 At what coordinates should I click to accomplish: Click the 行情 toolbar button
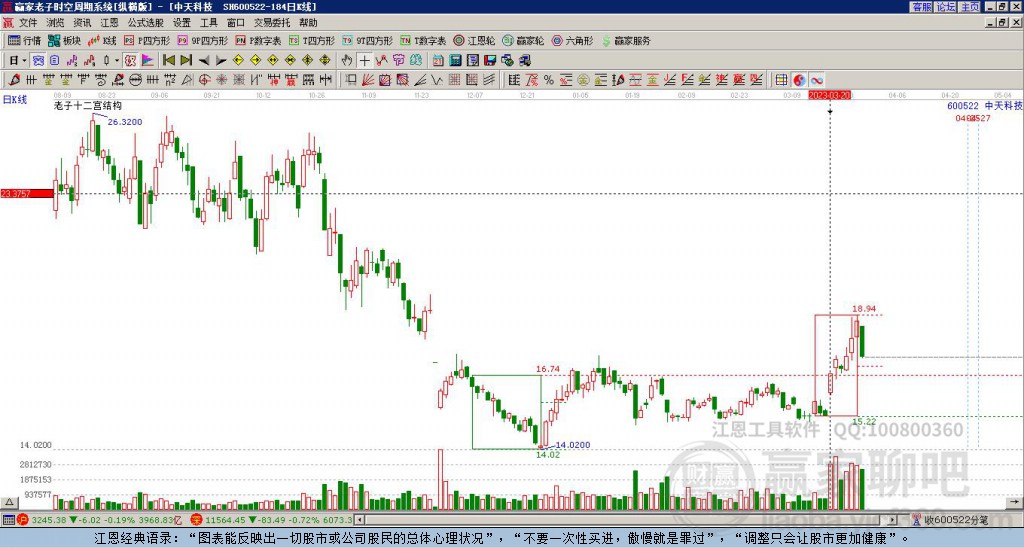click(x=25, y=40)
